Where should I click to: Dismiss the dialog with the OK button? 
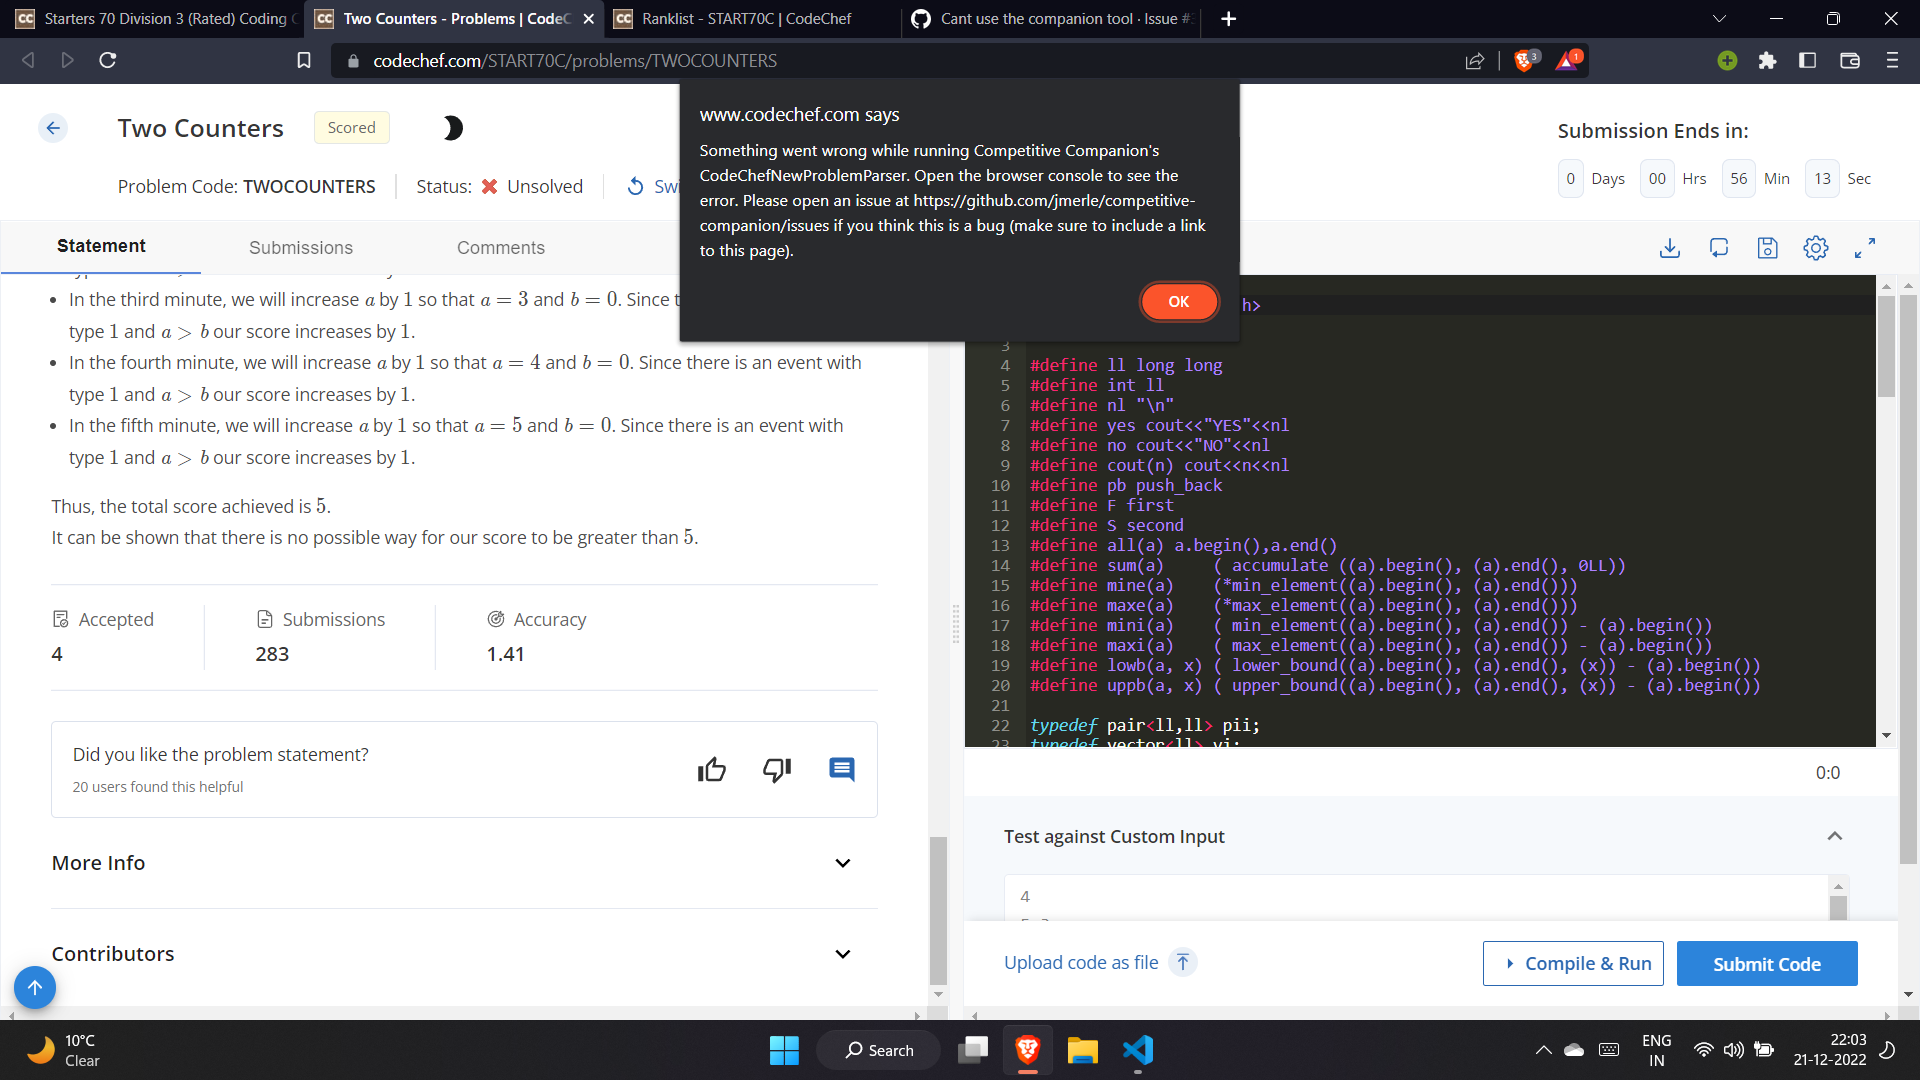click(1179, 301)
